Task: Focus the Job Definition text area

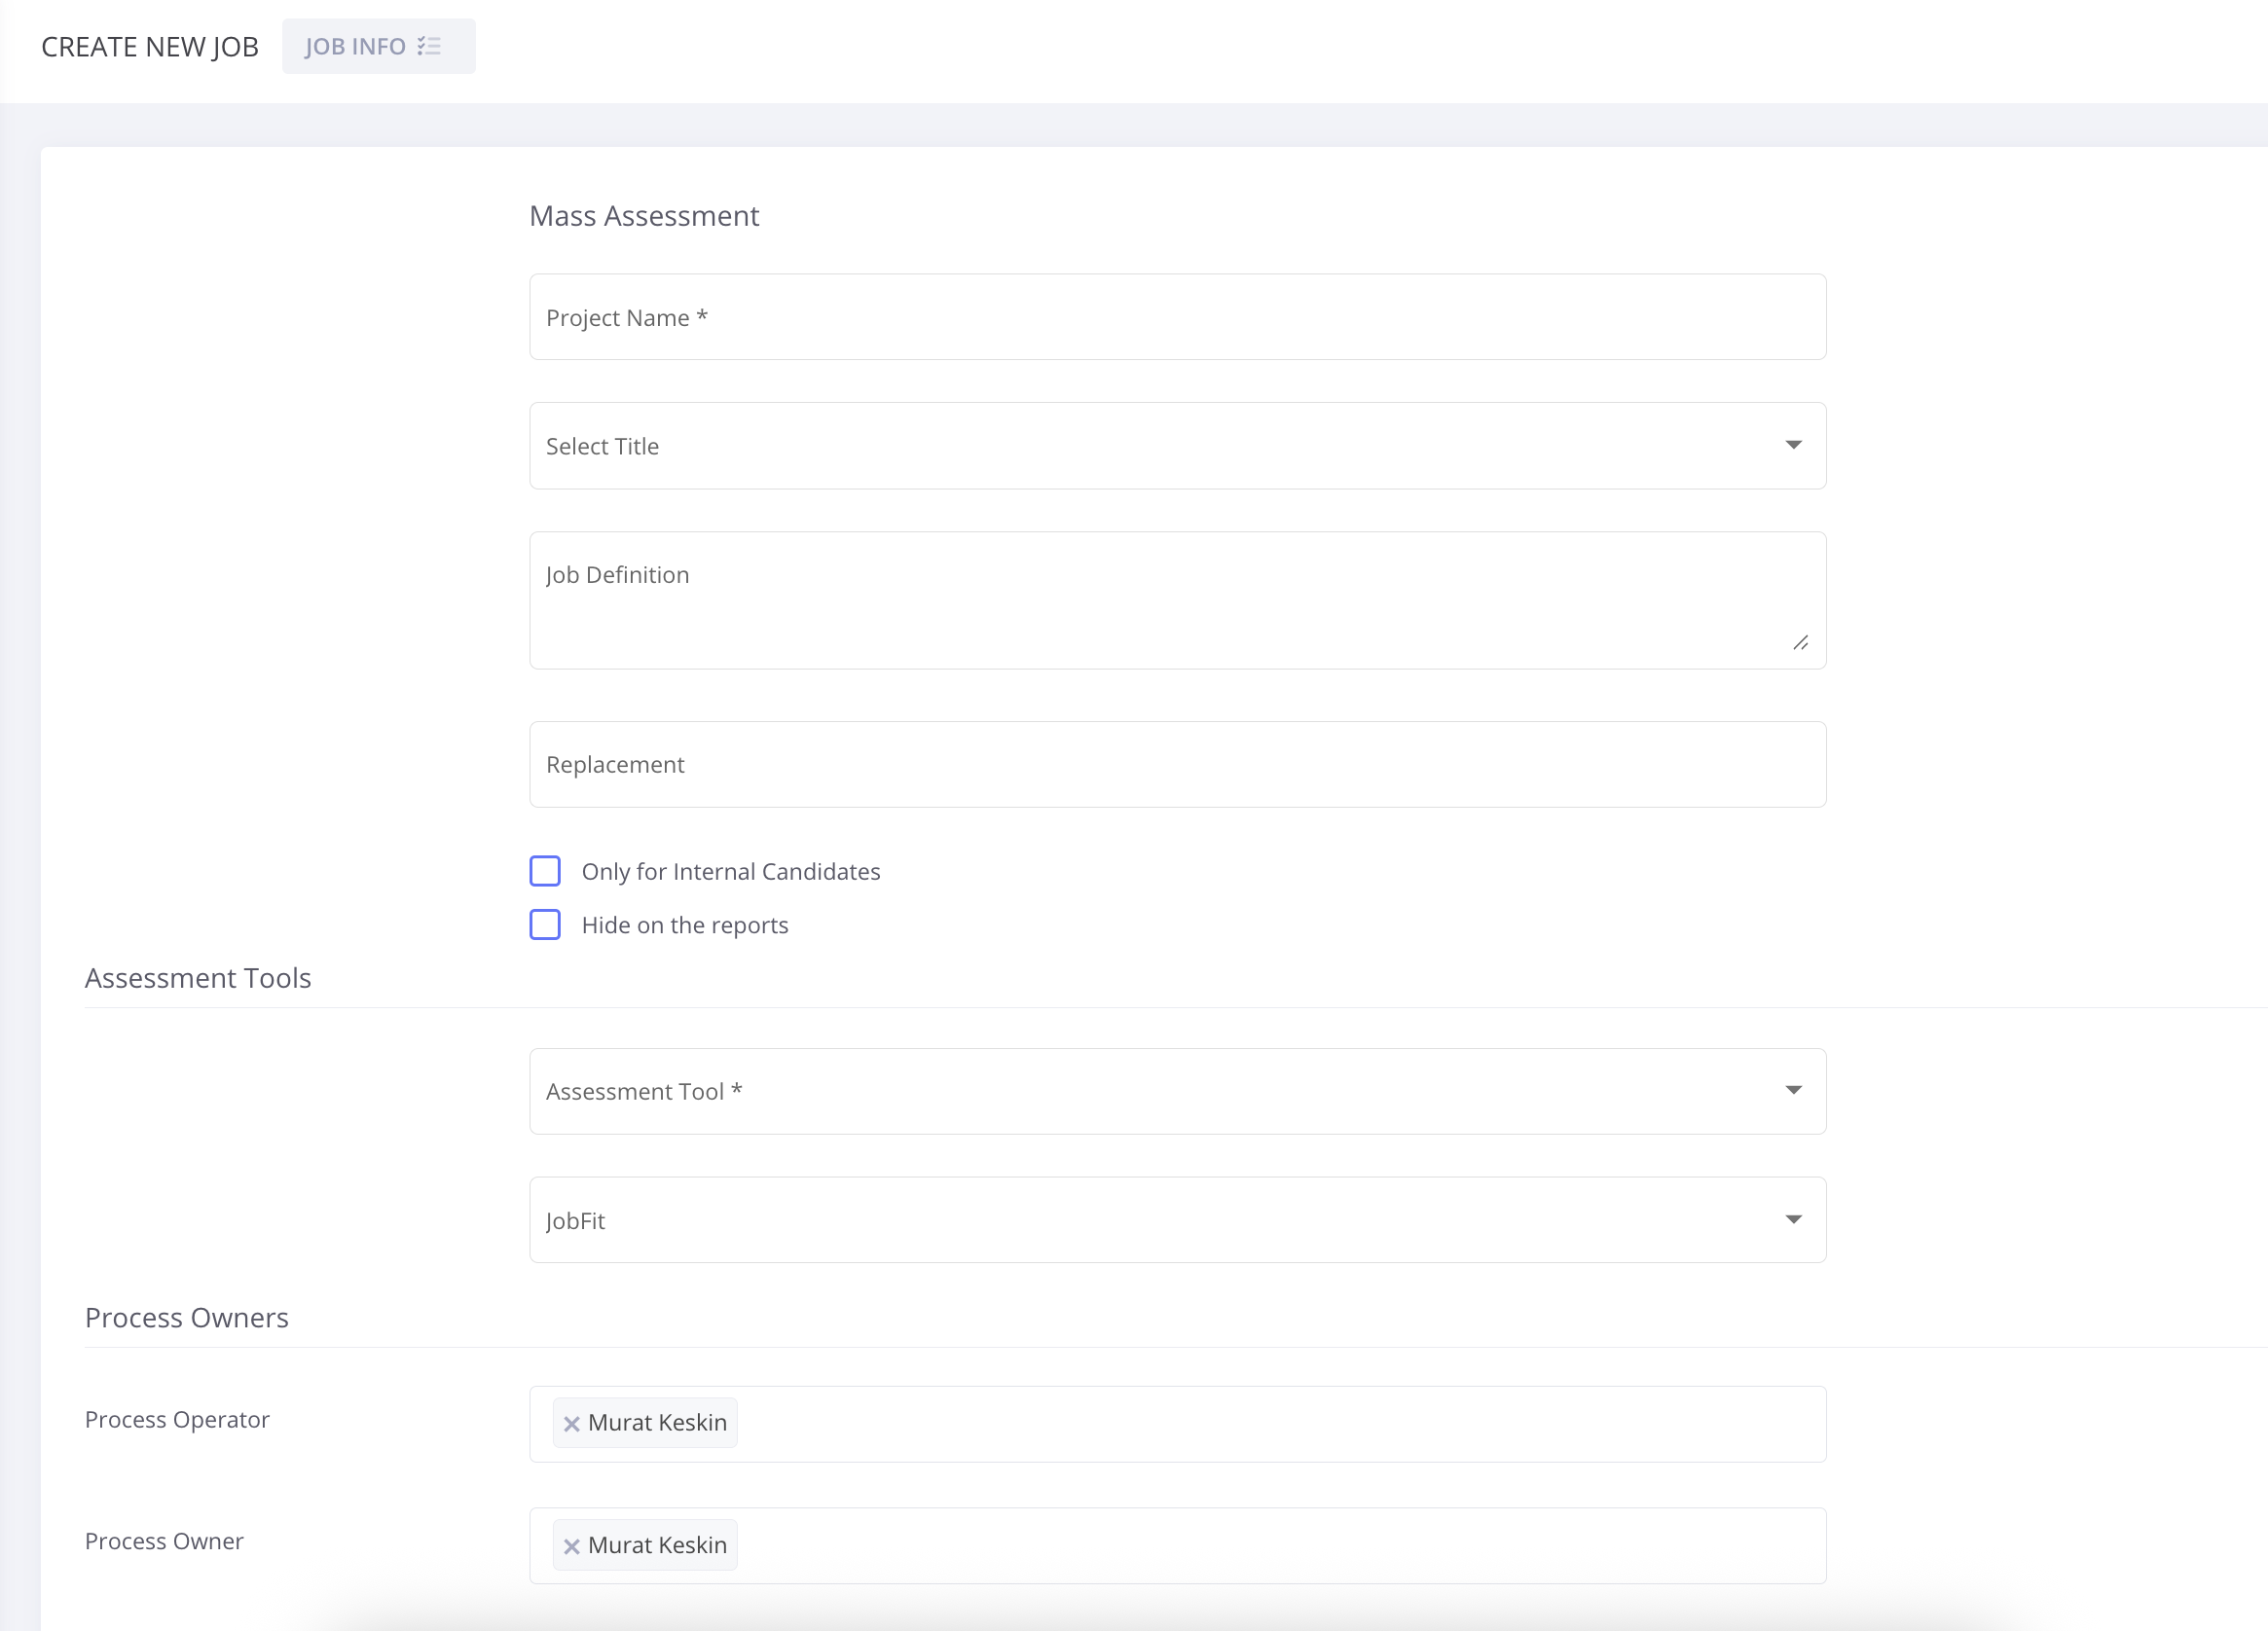Action: 1177,600
